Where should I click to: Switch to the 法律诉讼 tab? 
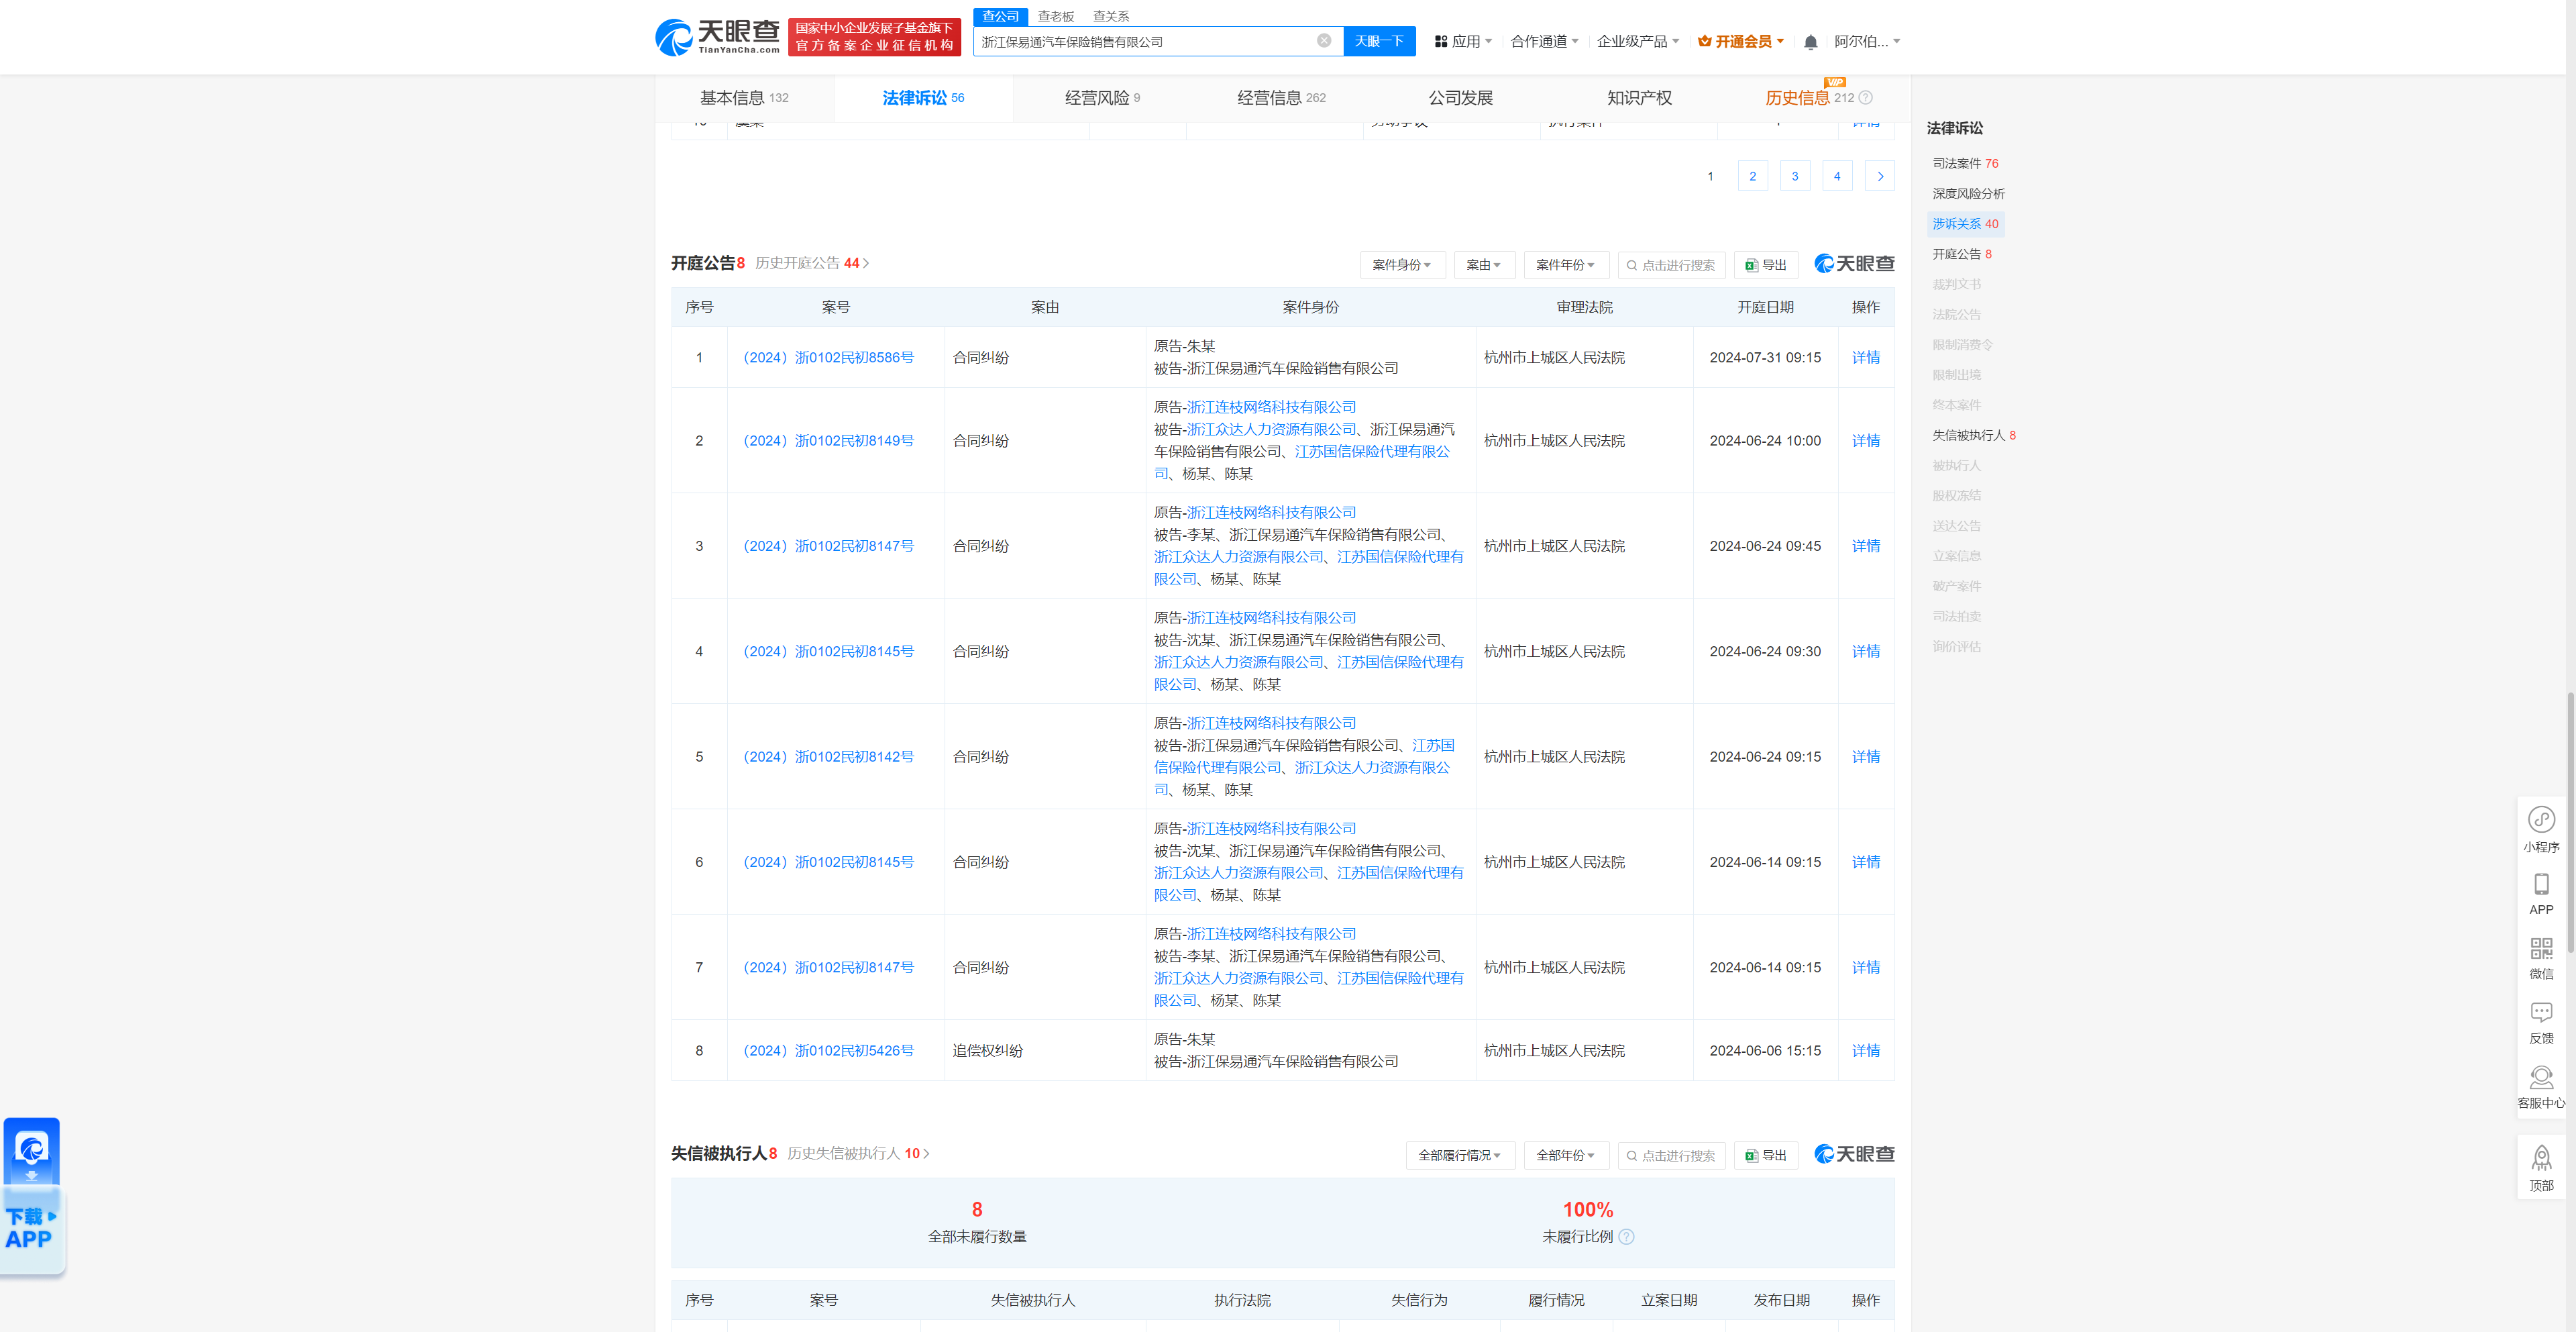[x=923, y=98]
